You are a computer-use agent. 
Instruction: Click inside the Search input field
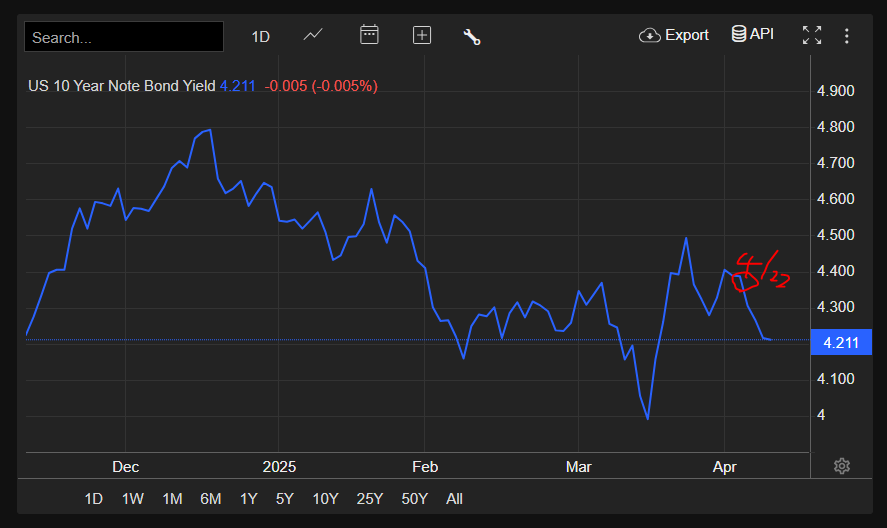pos(124,37)
